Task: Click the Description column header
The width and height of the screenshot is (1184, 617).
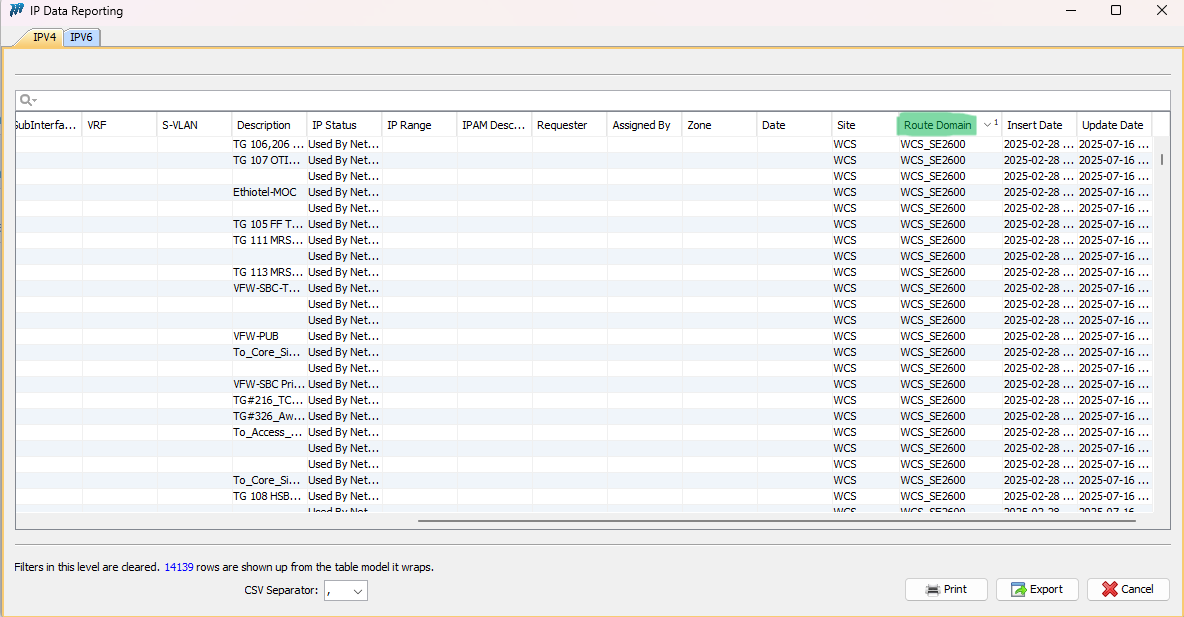Action: (x=264, y=125)
